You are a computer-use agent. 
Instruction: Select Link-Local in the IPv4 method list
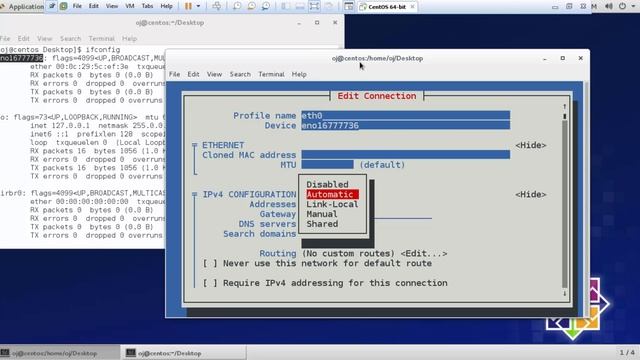coord(332,204)
